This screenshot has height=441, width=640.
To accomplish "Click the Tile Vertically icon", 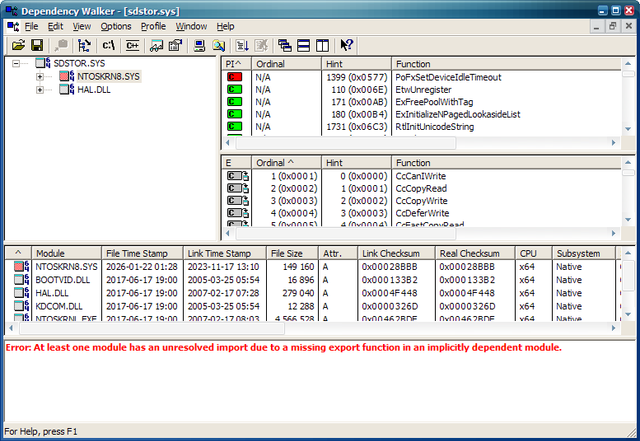I will (323, 45).
